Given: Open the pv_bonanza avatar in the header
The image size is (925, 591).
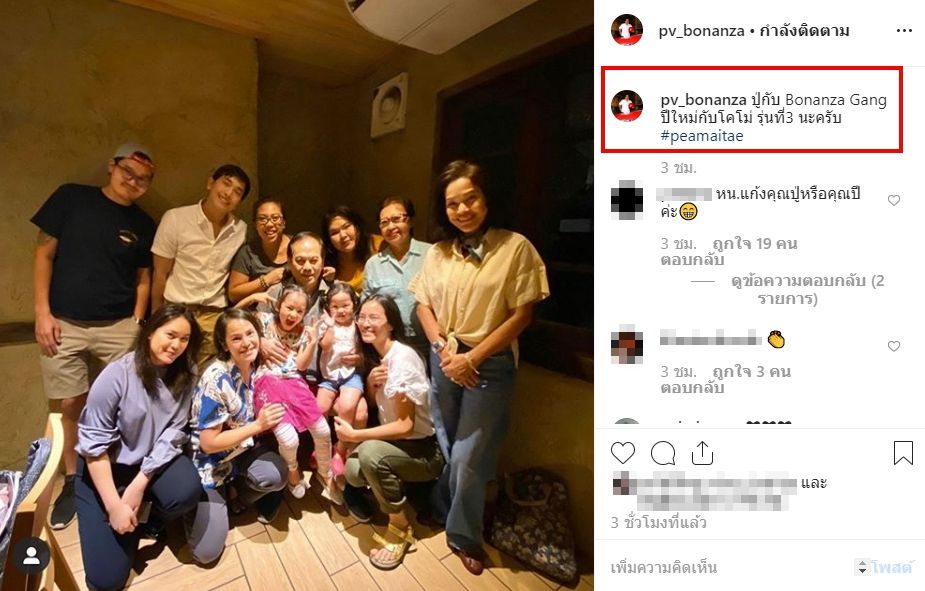Looking at the screenshot, I should click(x=626, y=30).
